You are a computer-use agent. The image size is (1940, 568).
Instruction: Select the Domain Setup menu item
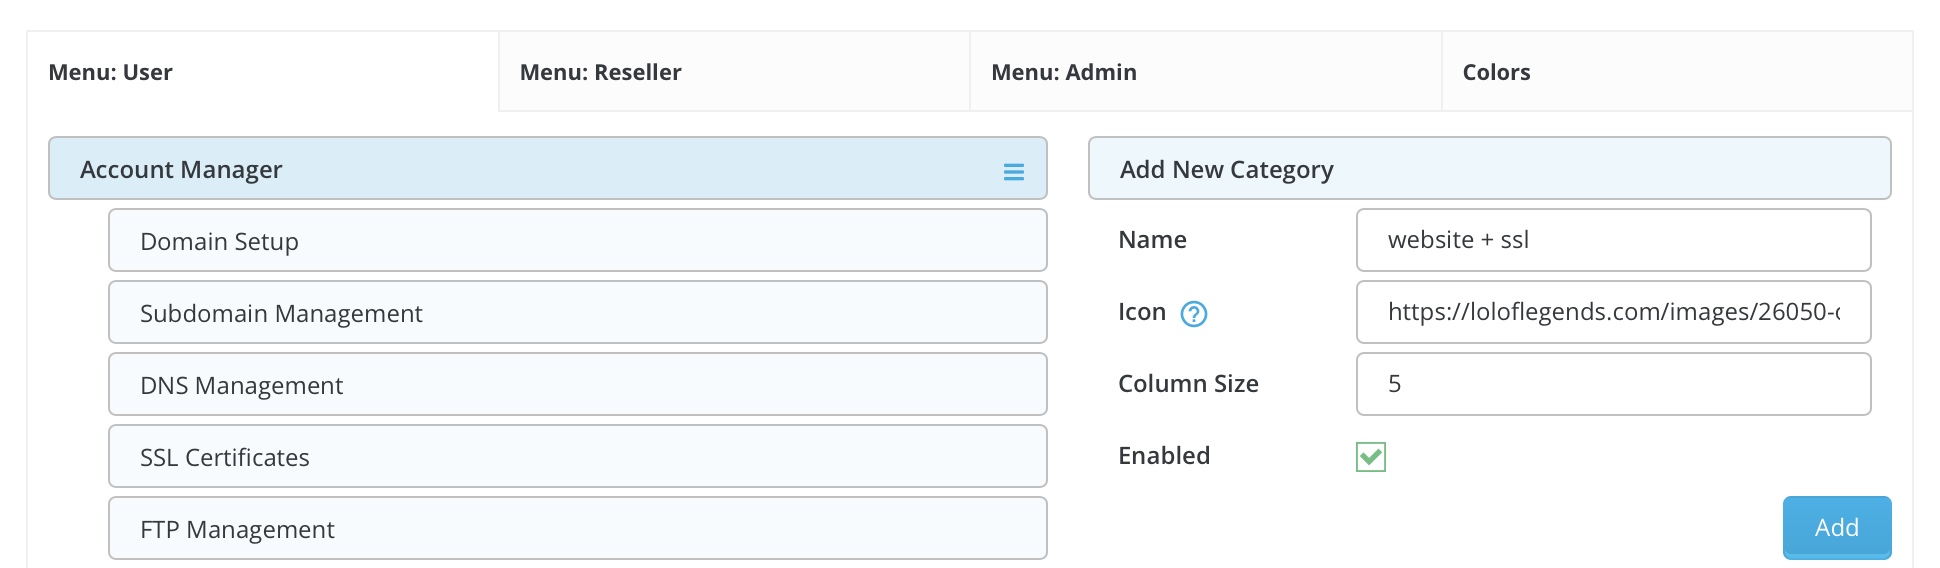coord(577,240)
